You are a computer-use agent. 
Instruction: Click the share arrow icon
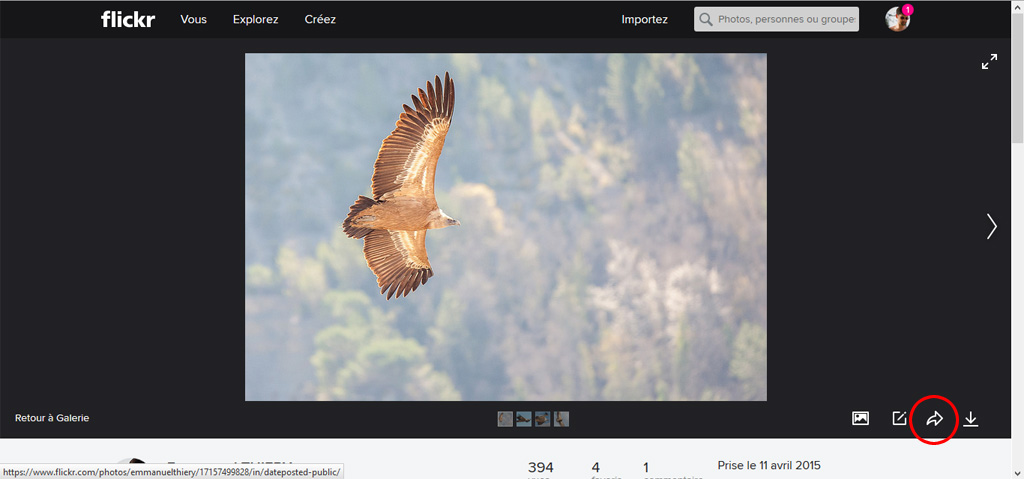tap(935, 419)
